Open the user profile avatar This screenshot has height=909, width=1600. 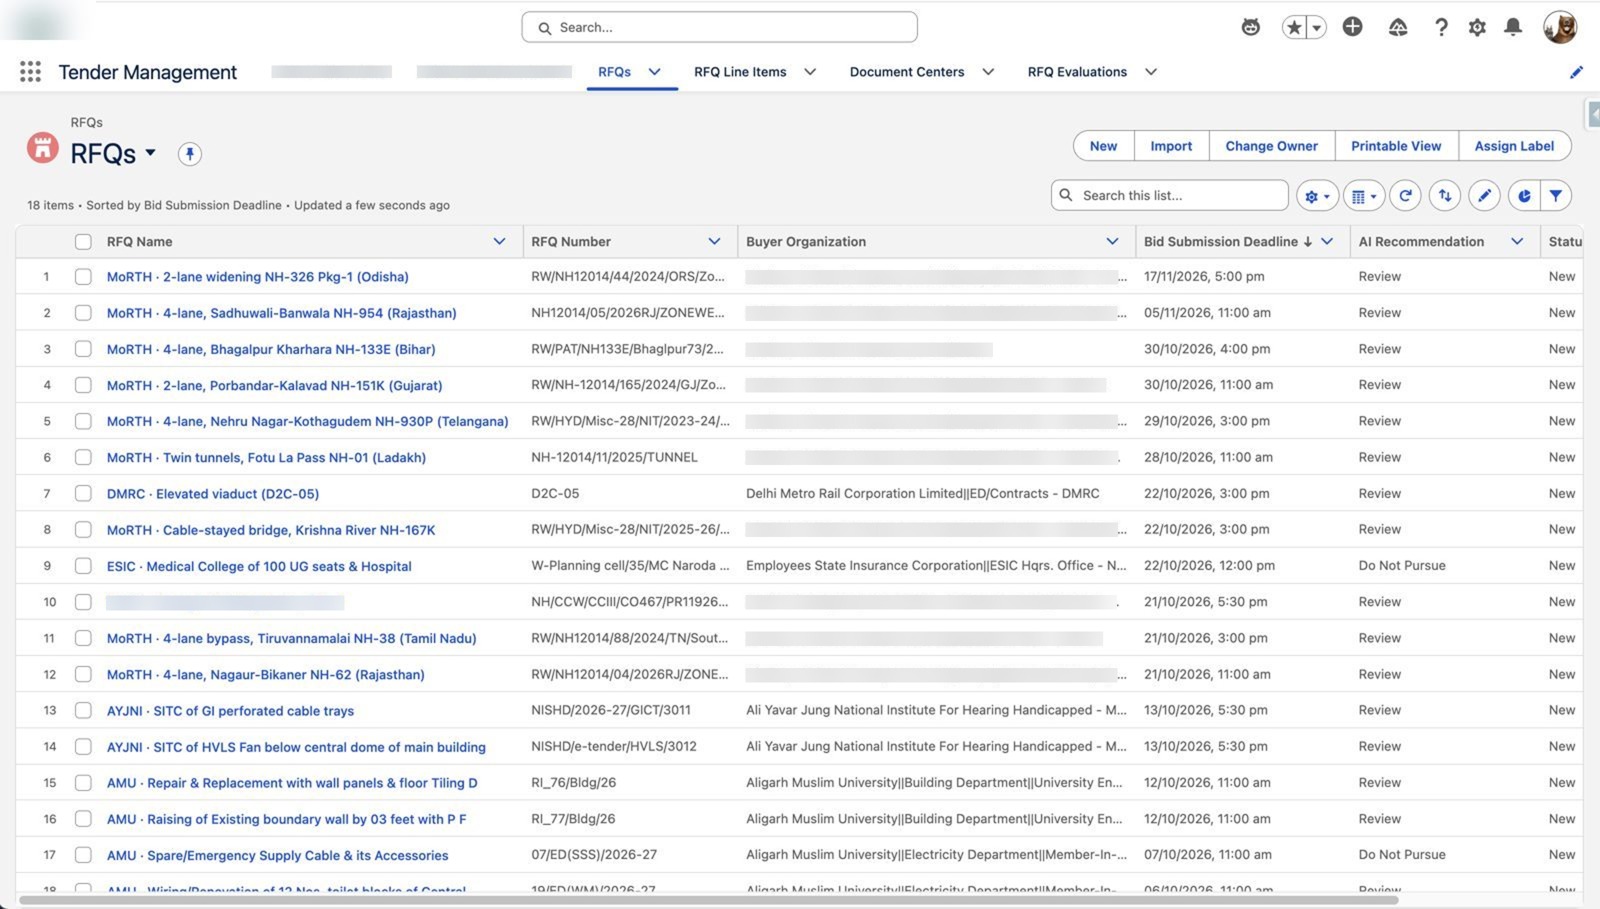[1559, 27]
